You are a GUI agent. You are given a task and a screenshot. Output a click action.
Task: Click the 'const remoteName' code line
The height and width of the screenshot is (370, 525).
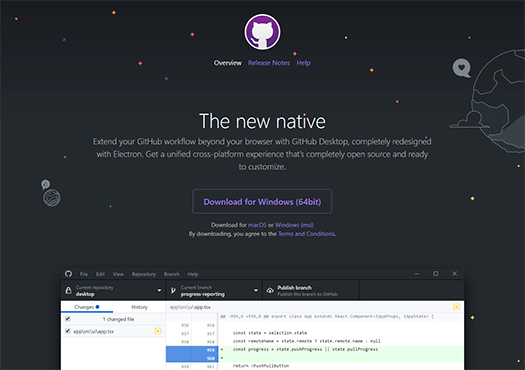306,341
